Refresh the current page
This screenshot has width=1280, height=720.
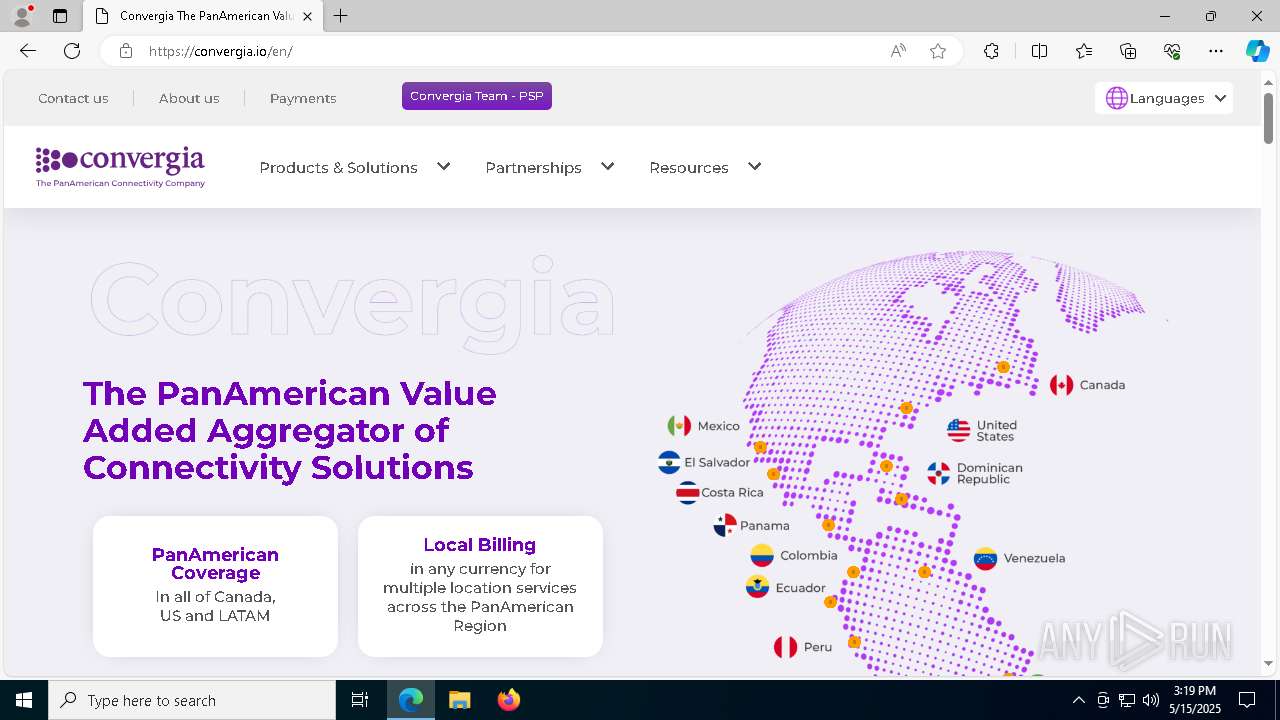click(72, 51)
